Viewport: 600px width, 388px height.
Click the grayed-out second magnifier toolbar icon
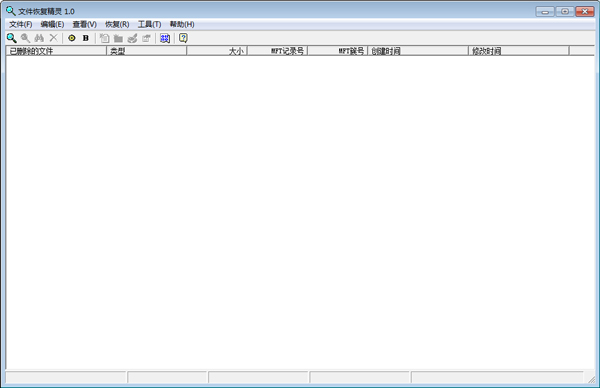click(25, 38)
